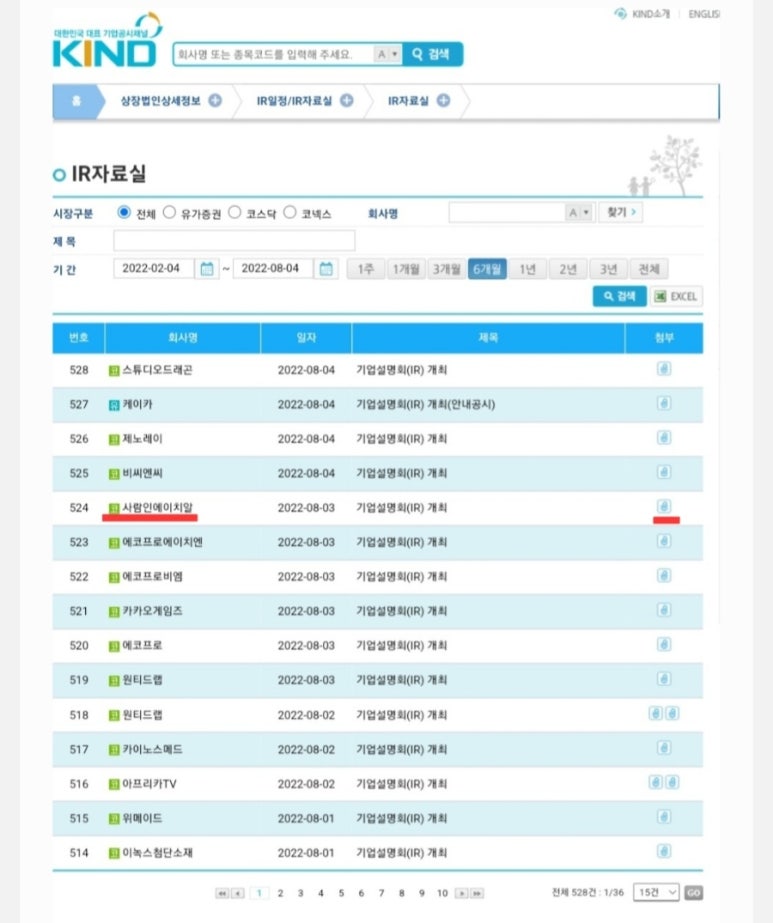This screenshot has width=773, height=923.
Task: Open first attachment for 원티드랩 row 518
Action: pyautogui.click(x=655, y=713)
